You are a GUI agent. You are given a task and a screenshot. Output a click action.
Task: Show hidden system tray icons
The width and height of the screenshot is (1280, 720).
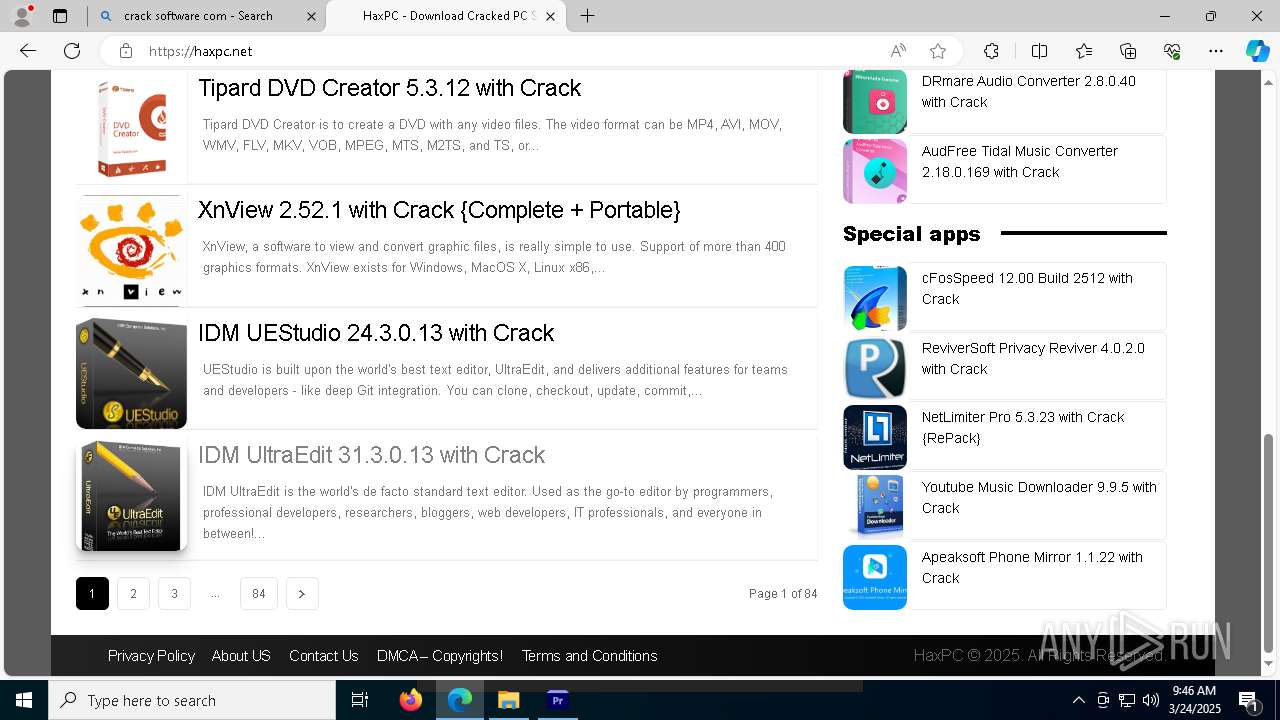click(1078, 700)
